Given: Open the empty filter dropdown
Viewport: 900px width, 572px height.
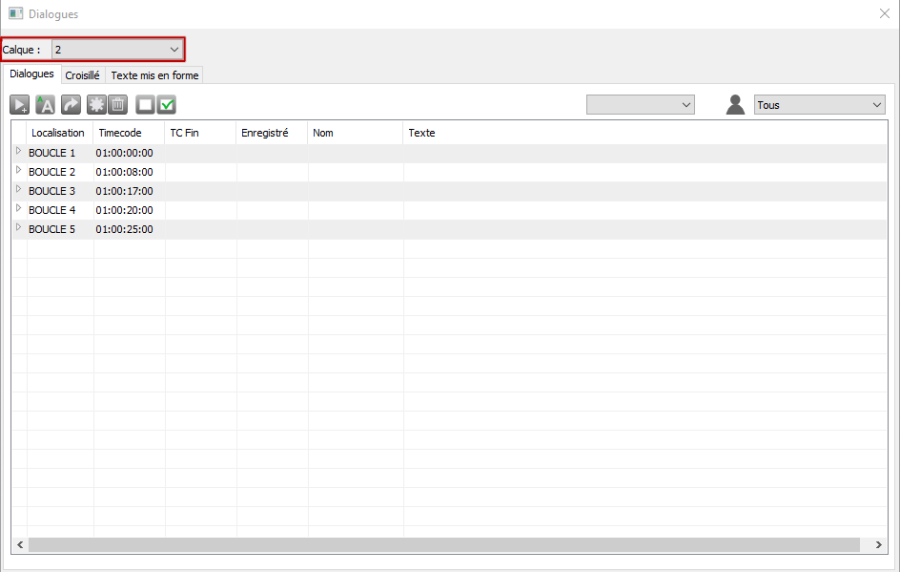Looking at the screenshot, I should [640, 105].
